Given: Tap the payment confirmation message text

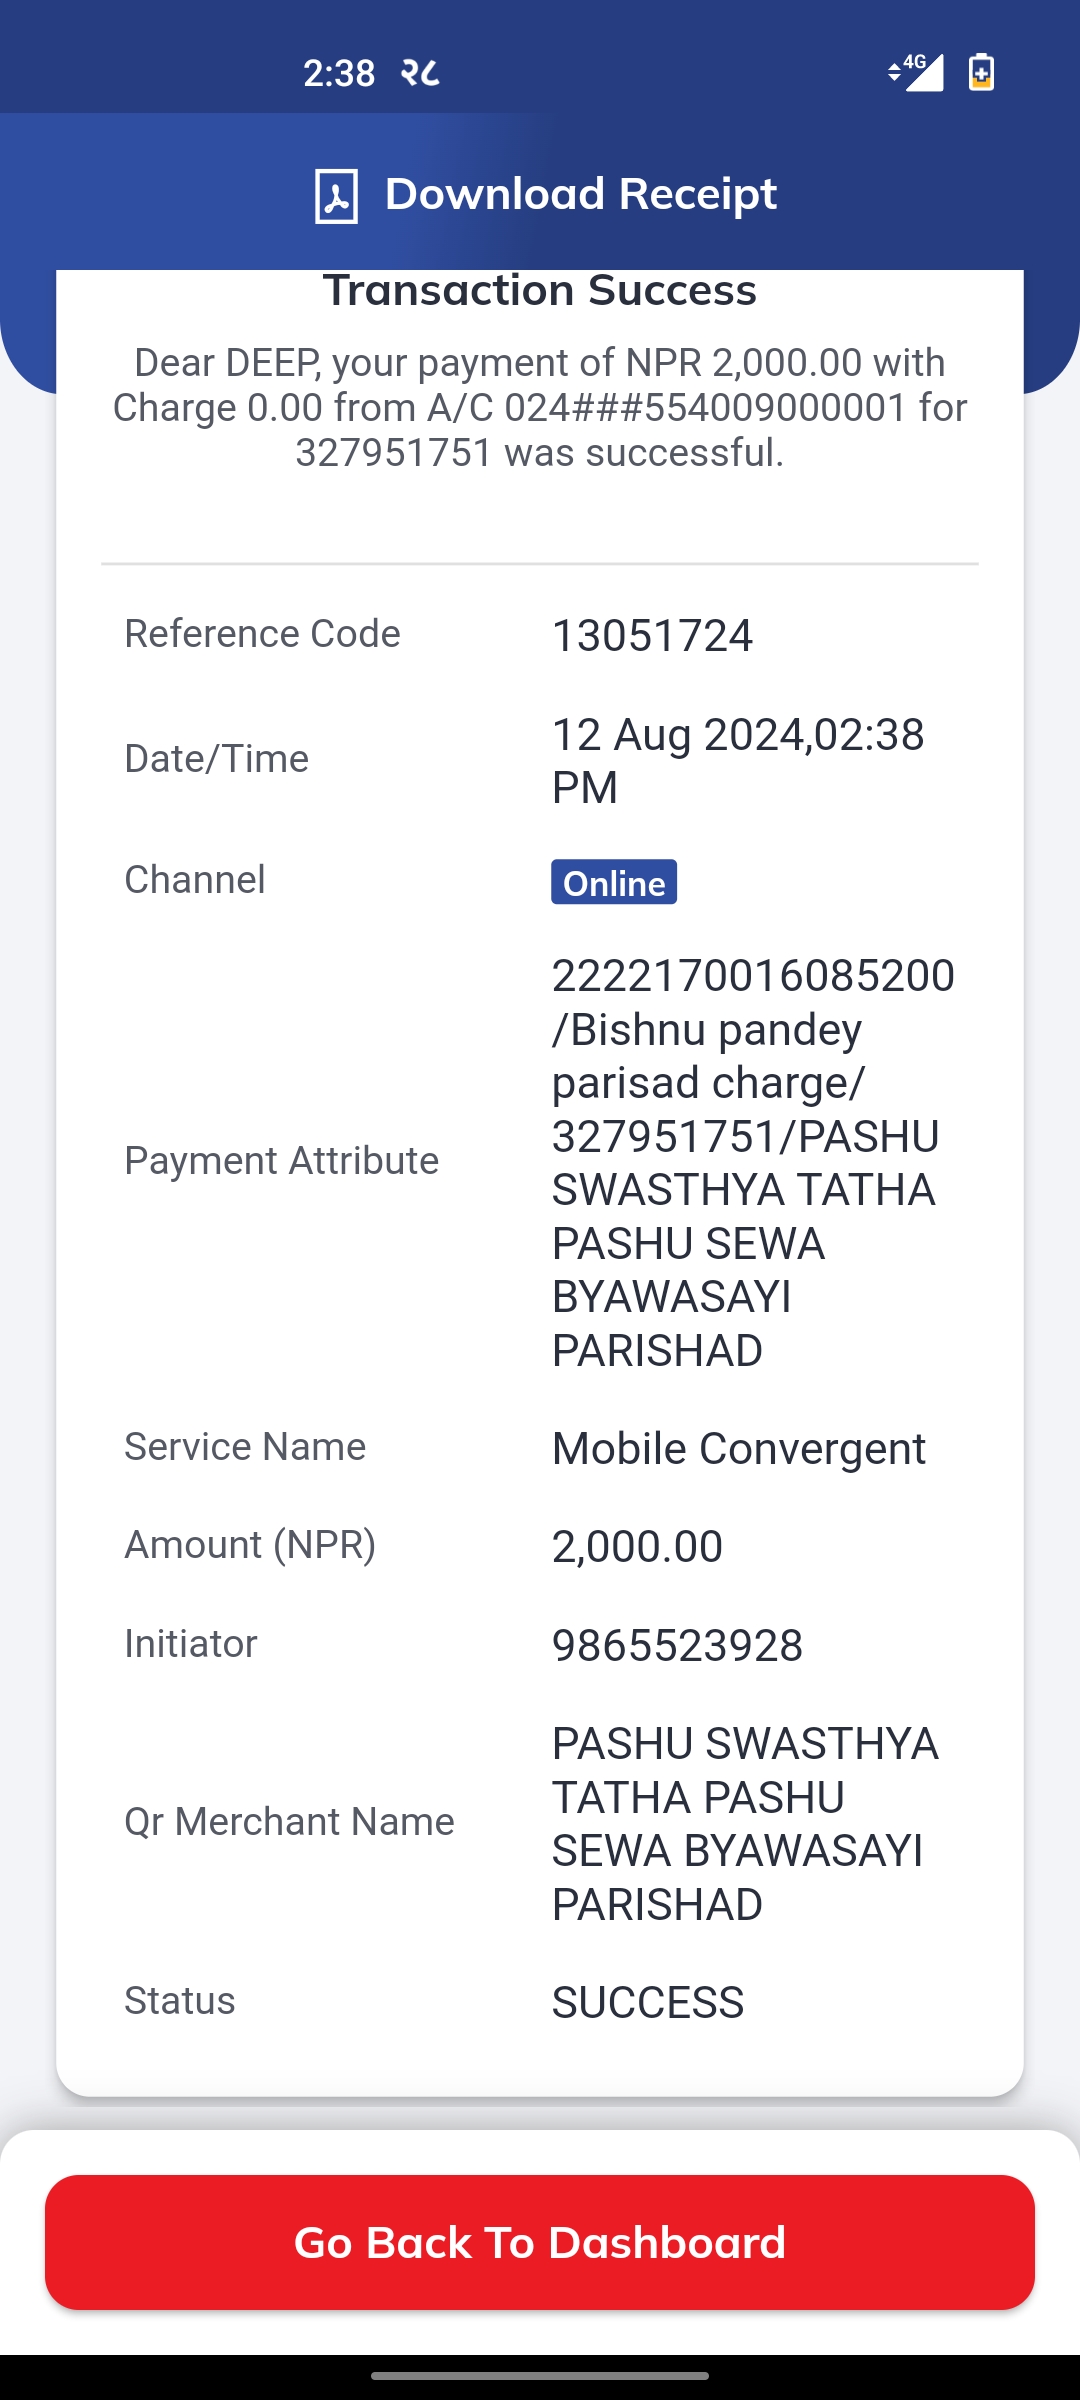Looking at the screenshot, I should (x=540, y=408).
